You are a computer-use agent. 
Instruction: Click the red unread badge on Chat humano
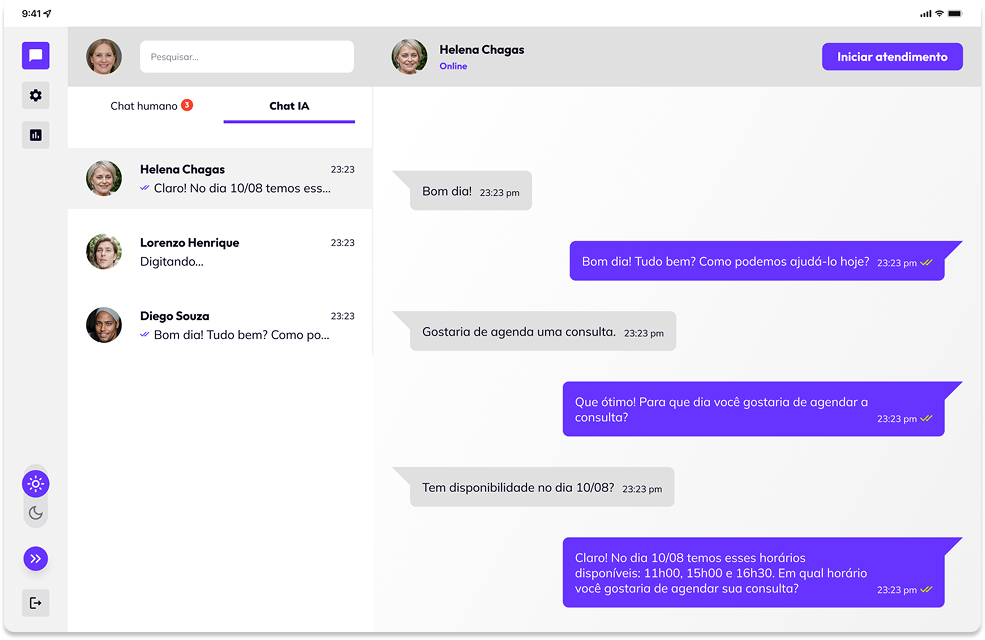point(187,105)
